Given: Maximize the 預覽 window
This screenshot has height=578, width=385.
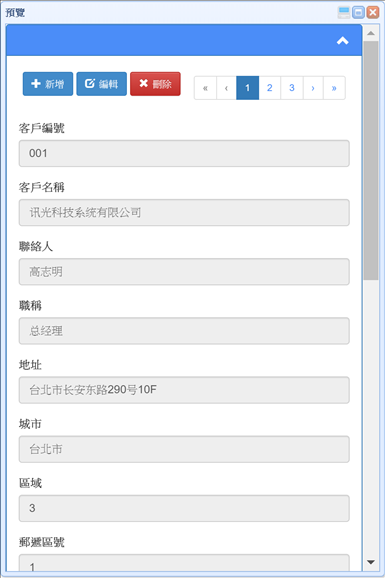Looking at the screenshot, I should (358, 13).
